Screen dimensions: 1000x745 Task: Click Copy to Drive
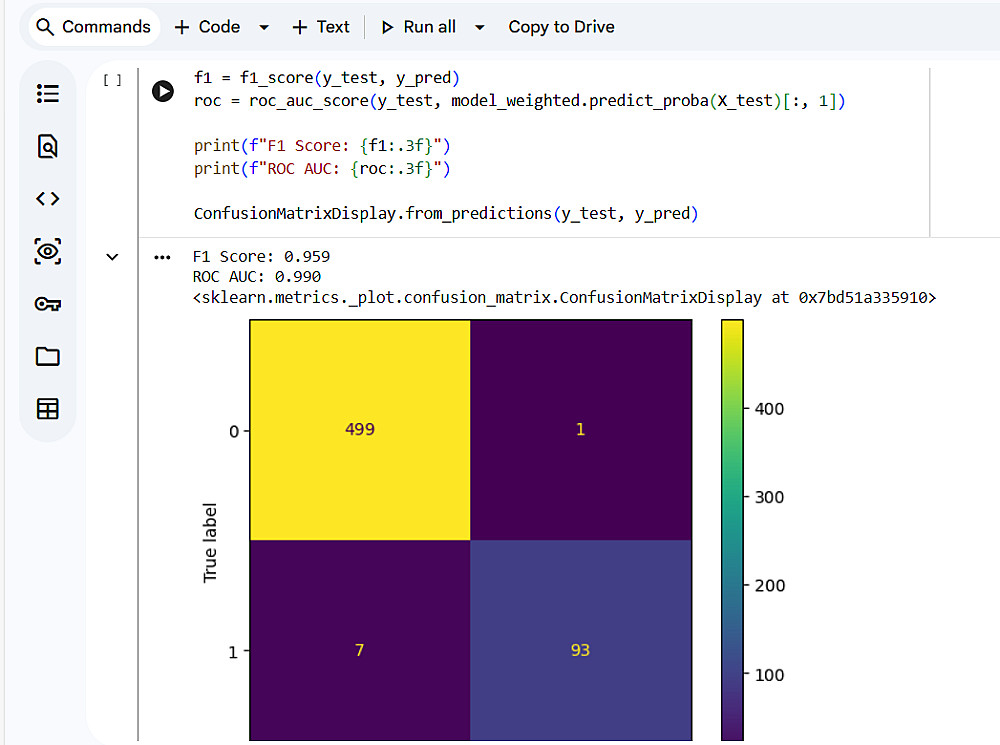(x=561, y=27)
